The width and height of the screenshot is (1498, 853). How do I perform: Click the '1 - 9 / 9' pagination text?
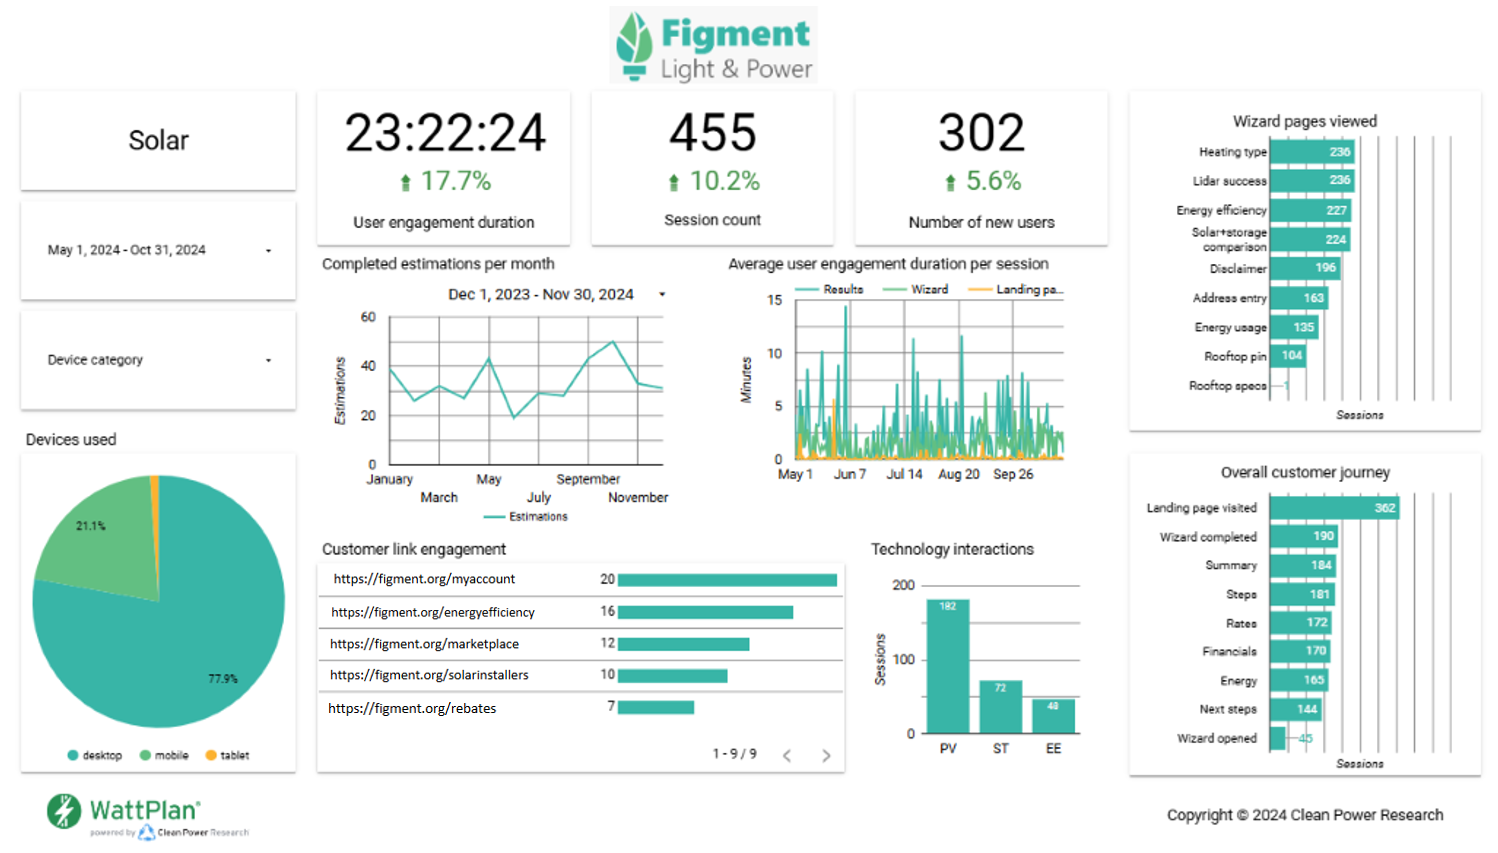point(735,754)
